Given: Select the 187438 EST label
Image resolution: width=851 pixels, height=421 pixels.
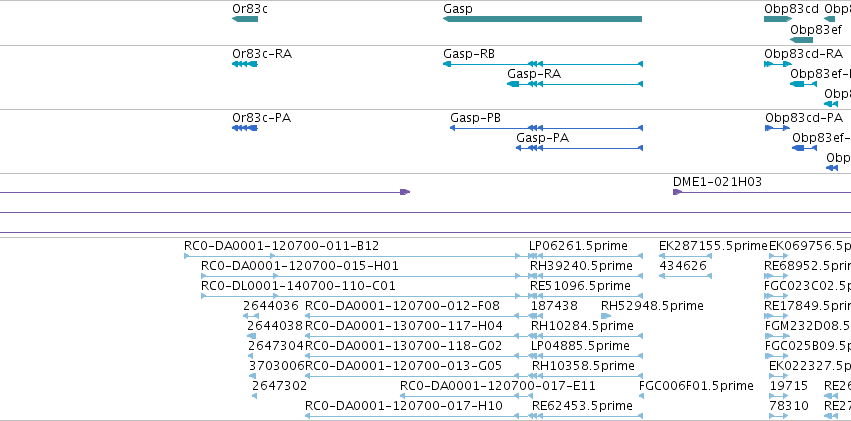Looking at the screenshot, I should (x=554, y=306).
